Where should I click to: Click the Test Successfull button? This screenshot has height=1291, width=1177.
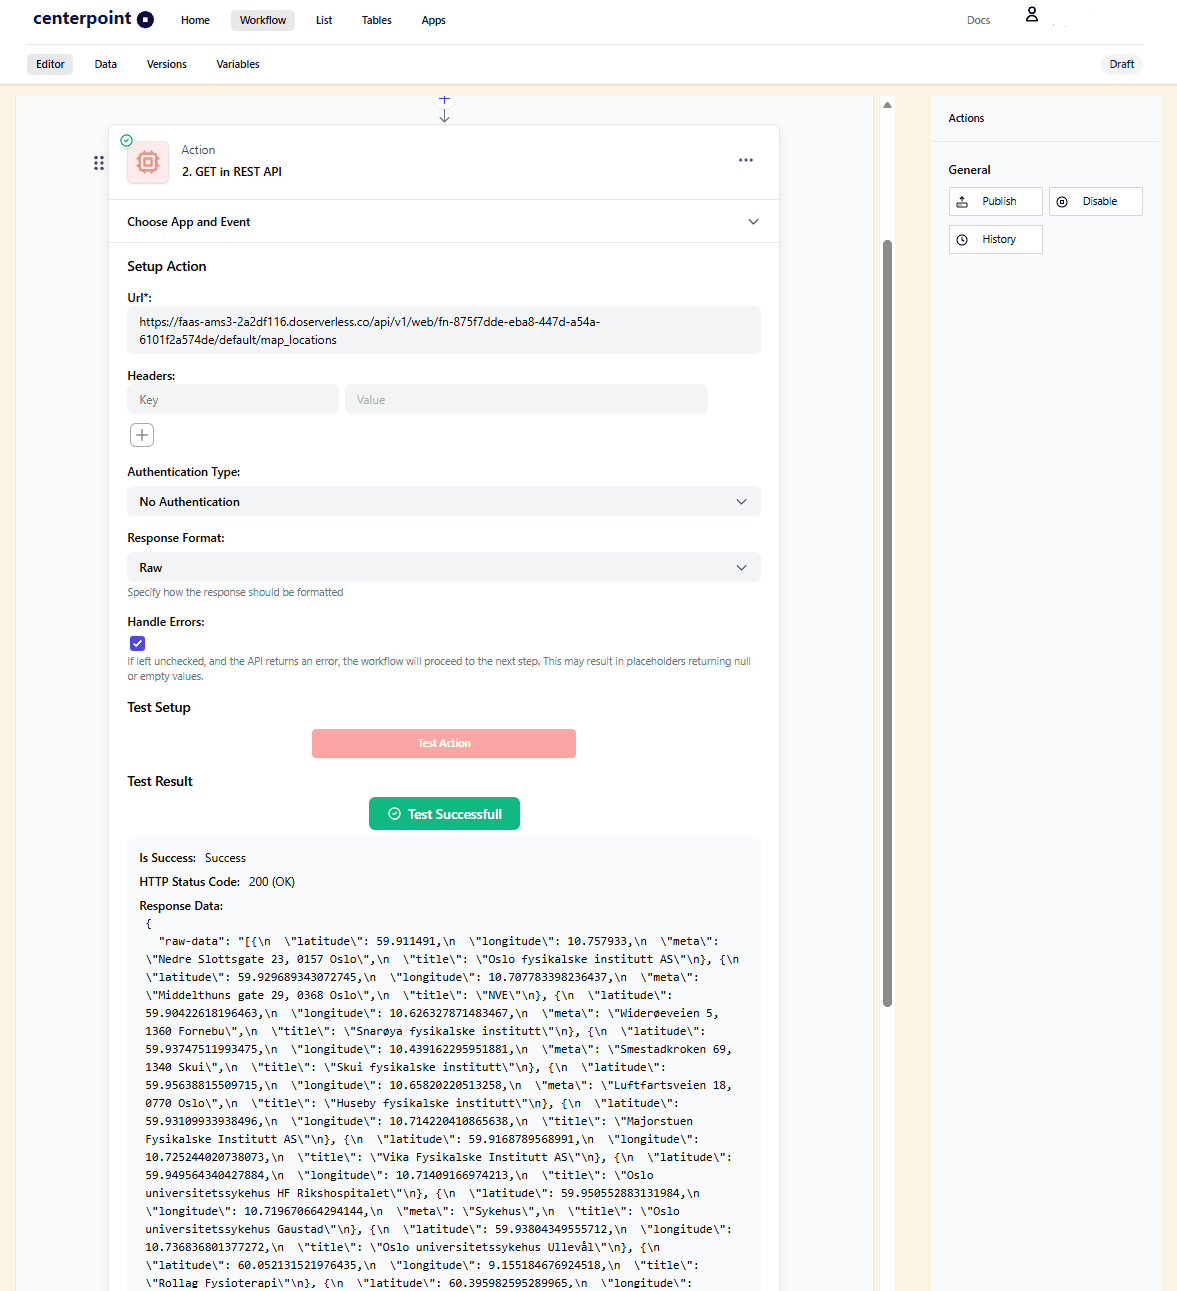coord(444,814)
